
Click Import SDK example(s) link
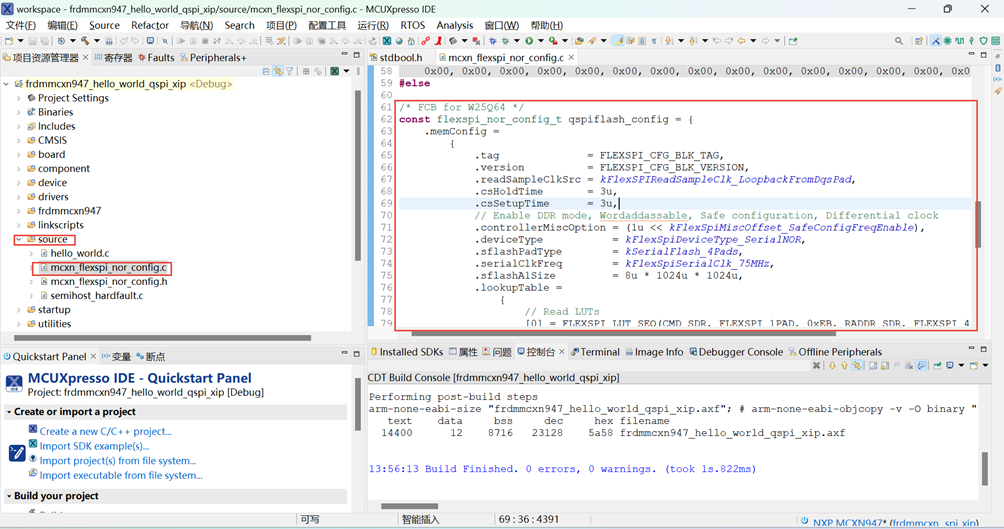pos(94,446)
